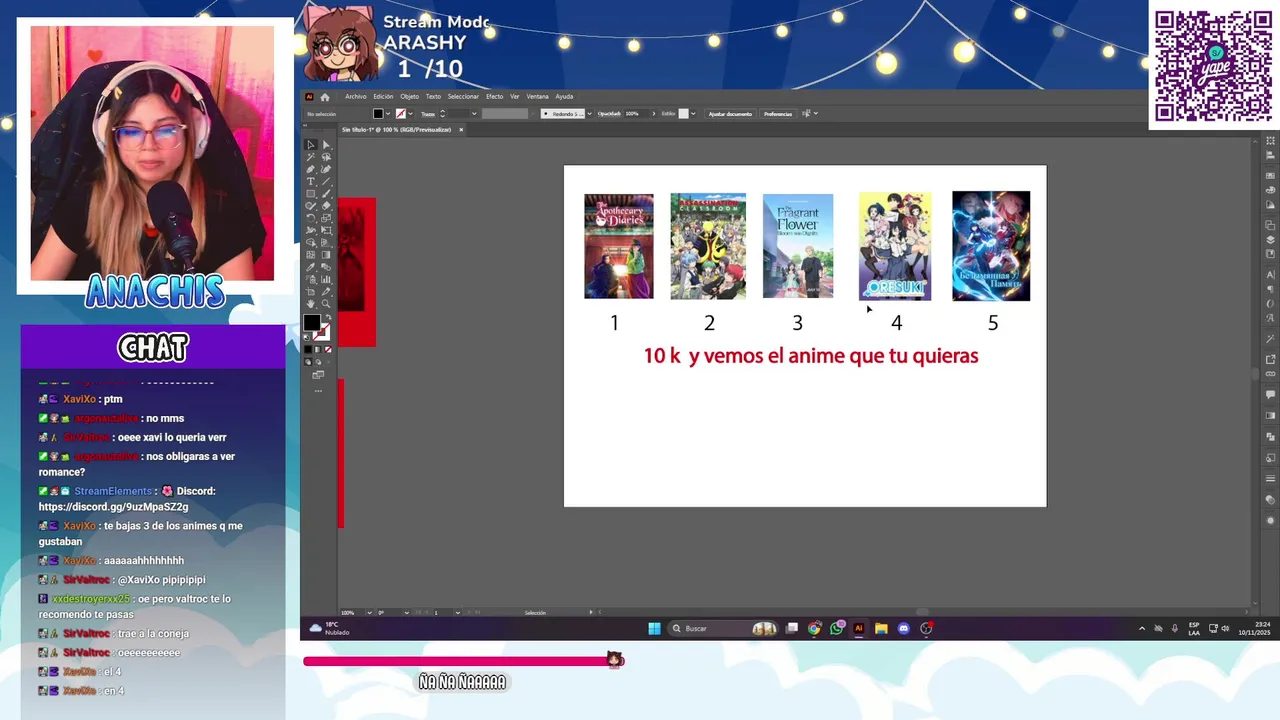
Task: Select the Line Segment tool
Action: click(x=326, y=182)
